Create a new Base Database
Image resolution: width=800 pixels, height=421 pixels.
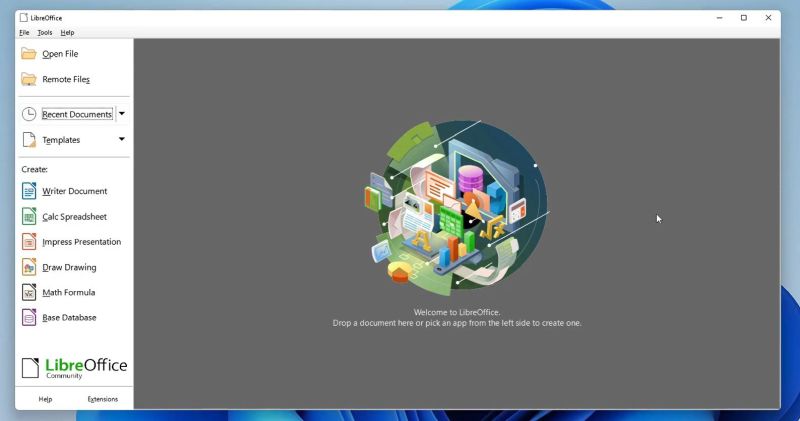69,317
